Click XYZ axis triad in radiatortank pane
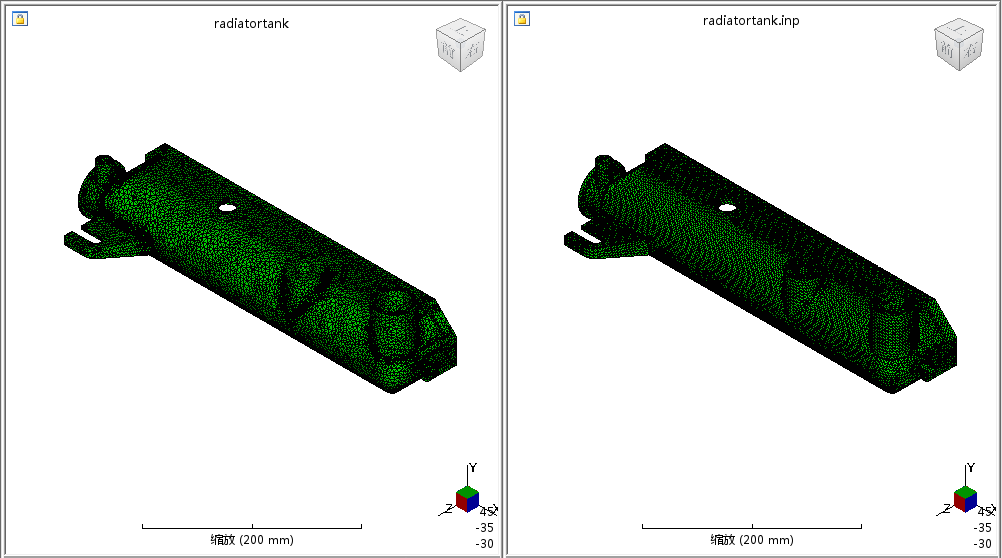Image resolution: width=1002 pixels, height=558 pixels. point(467,491)
